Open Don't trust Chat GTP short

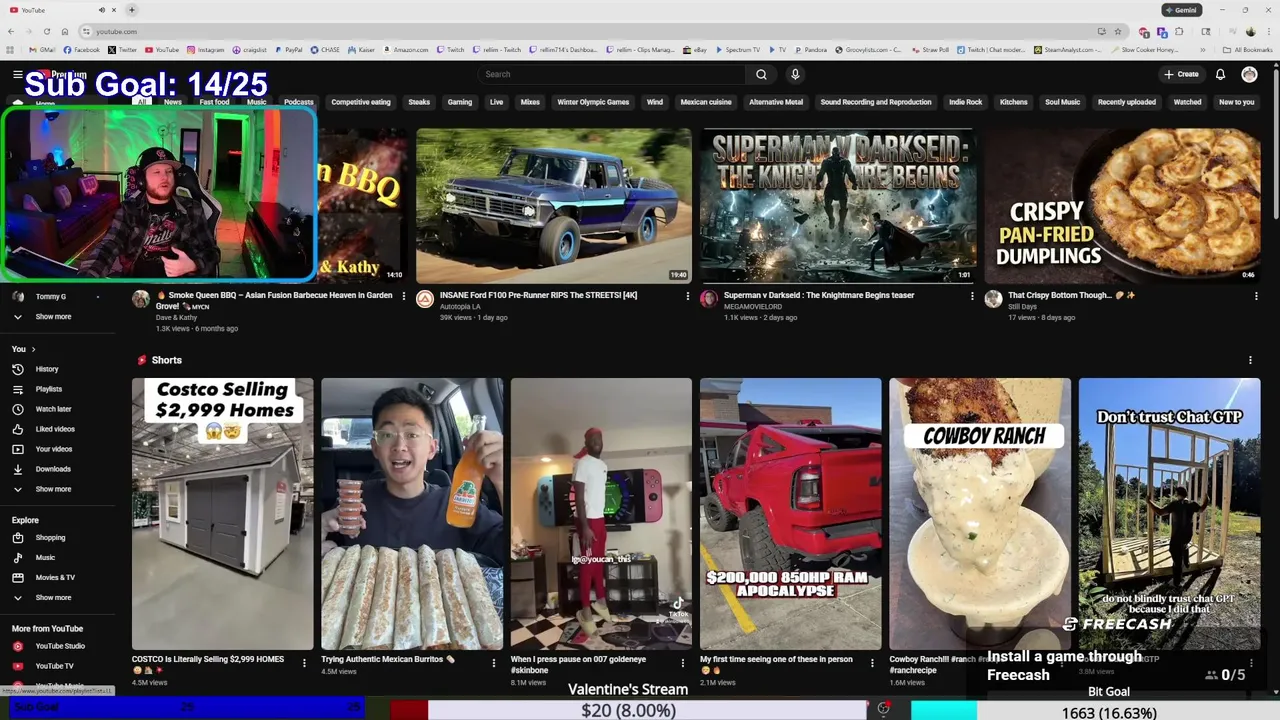pyautogui.click(x=1169, y=513)
